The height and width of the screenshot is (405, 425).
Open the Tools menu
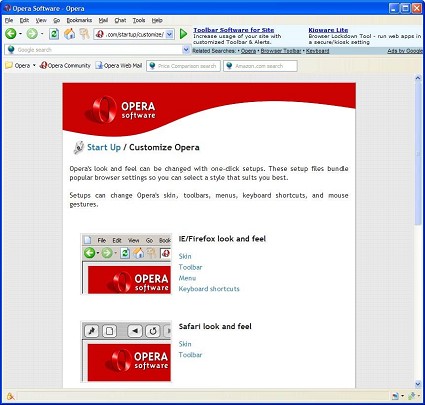(x=139, y=20)
